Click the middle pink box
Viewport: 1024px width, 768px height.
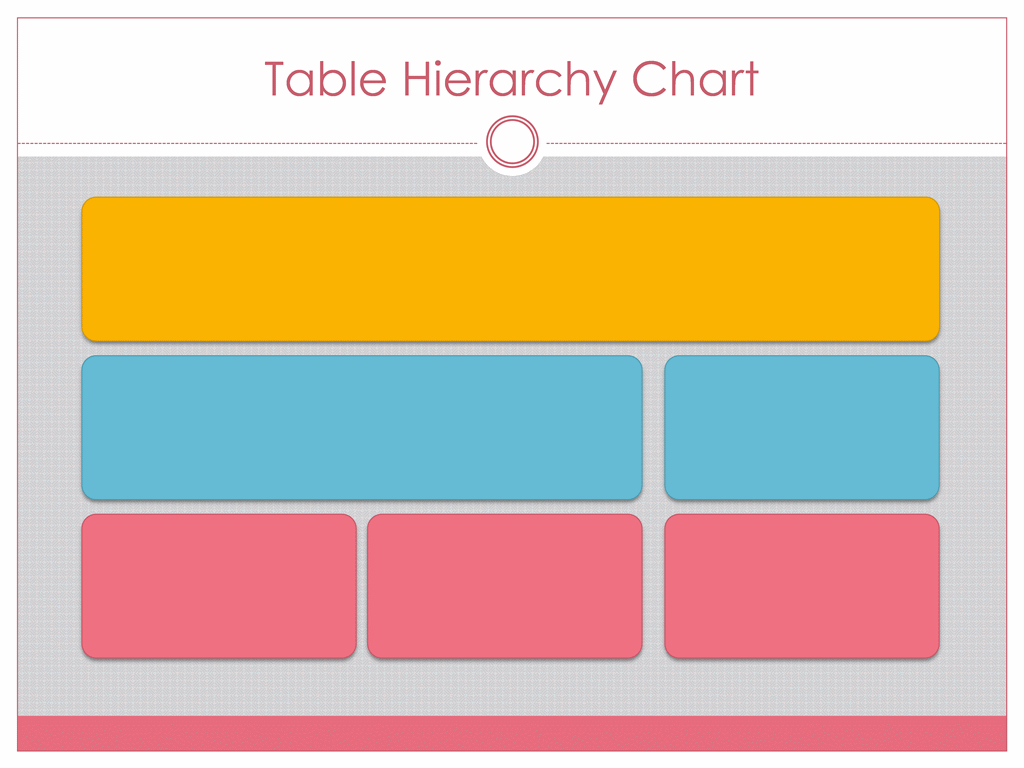coord(505,586)
